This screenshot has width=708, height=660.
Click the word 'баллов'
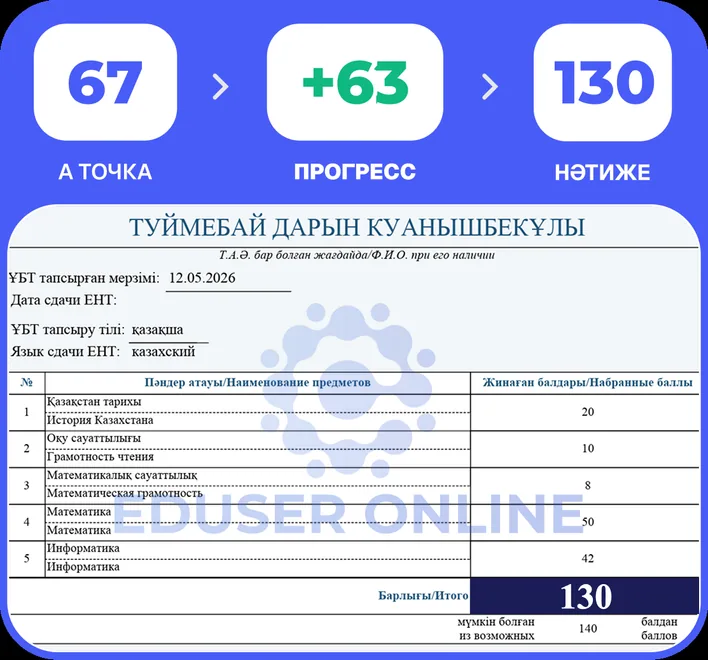click(x=659, y=636)
